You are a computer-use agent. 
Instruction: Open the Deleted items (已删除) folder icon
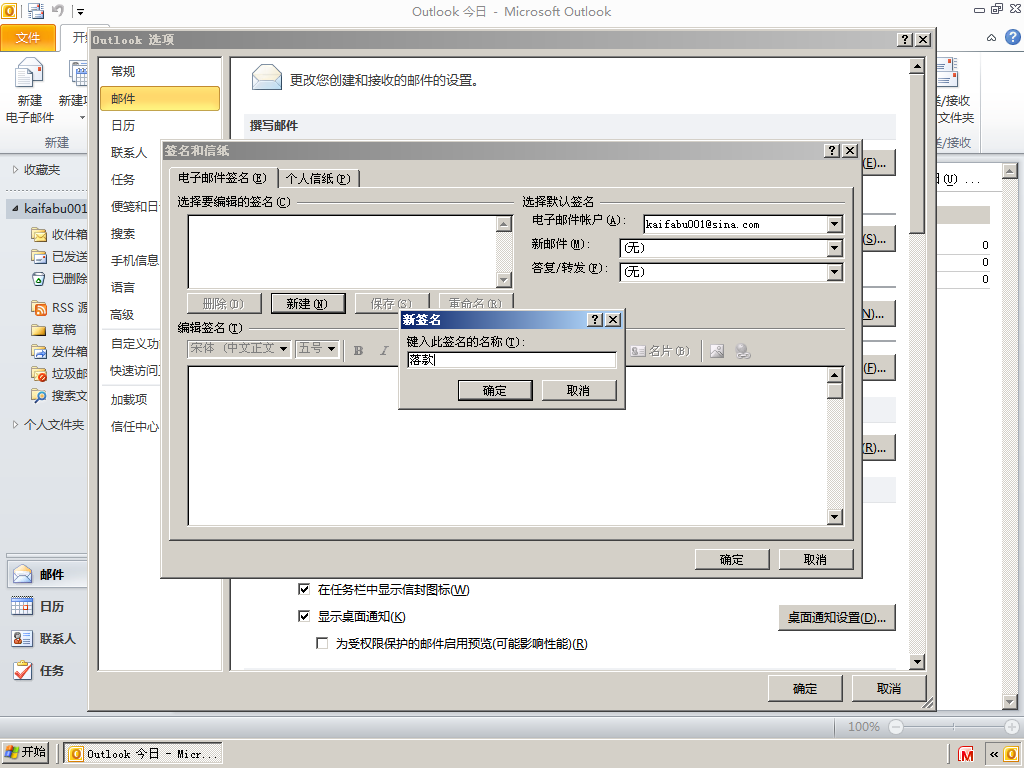[x=39, y=279]
